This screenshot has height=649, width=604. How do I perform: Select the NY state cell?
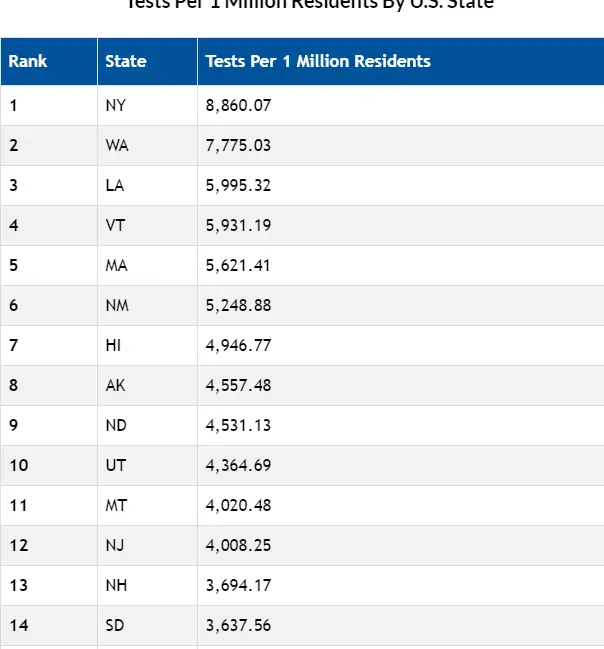pyautogui.click(x=116, y=105)
